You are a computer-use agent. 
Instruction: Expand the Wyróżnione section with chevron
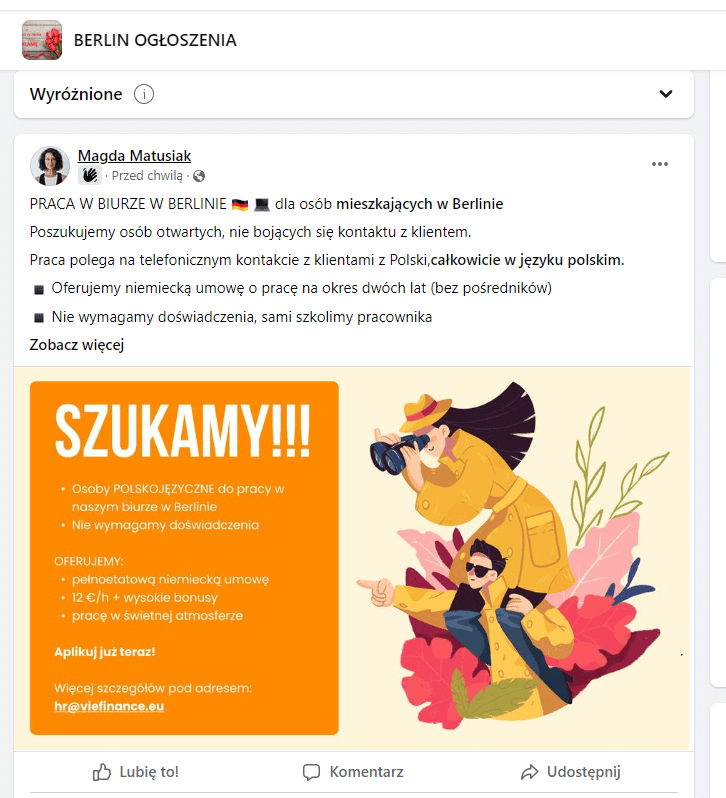coord(666,94)
